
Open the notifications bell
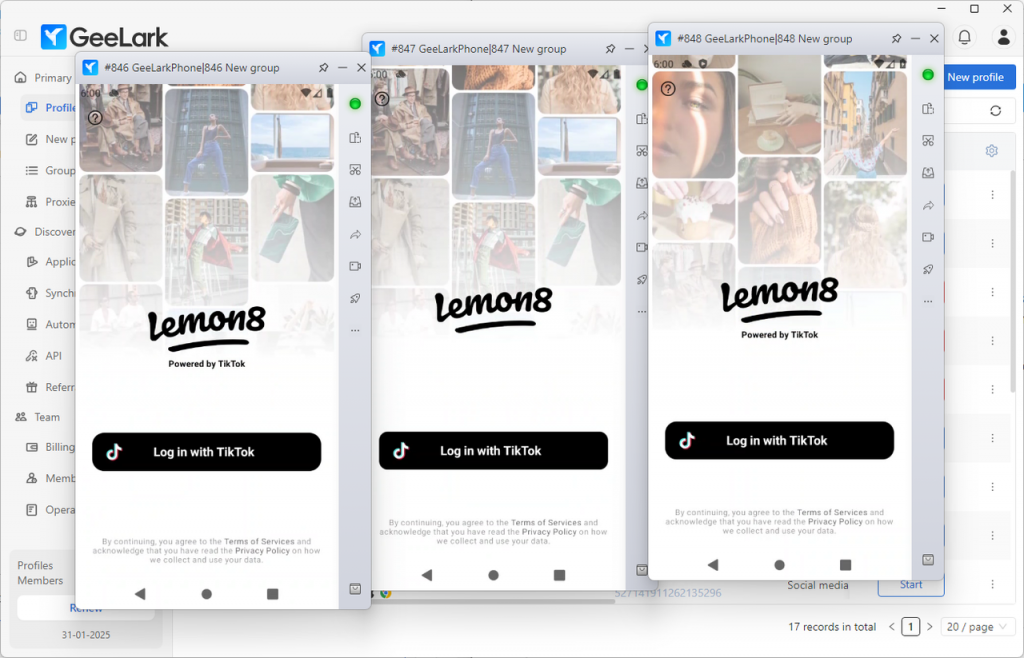click(x=965, y=37)
